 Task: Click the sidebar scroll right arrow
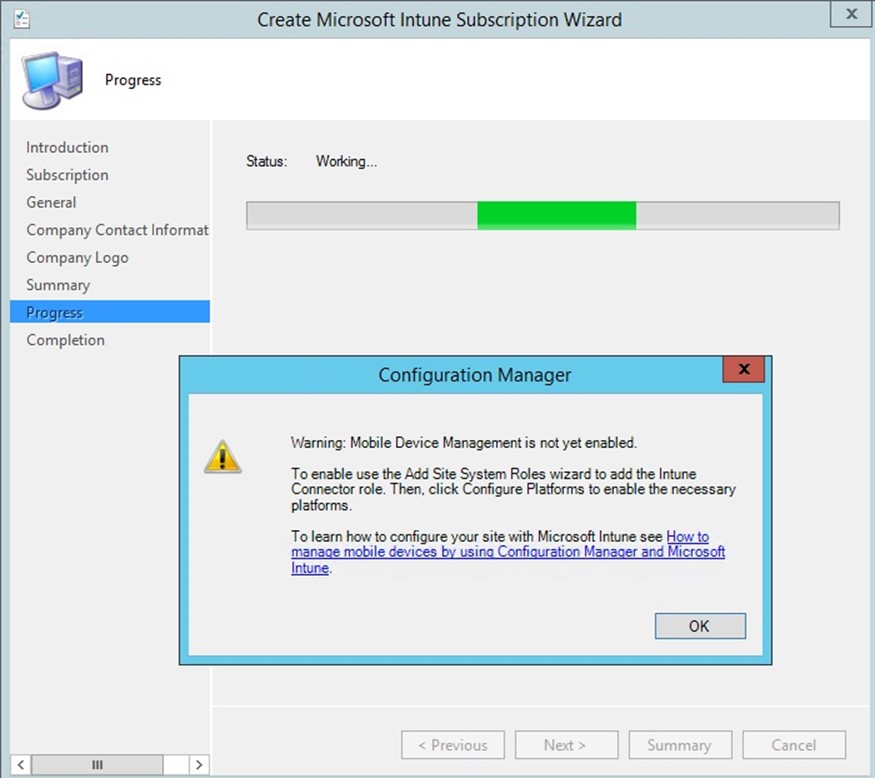tap(199, 764)
